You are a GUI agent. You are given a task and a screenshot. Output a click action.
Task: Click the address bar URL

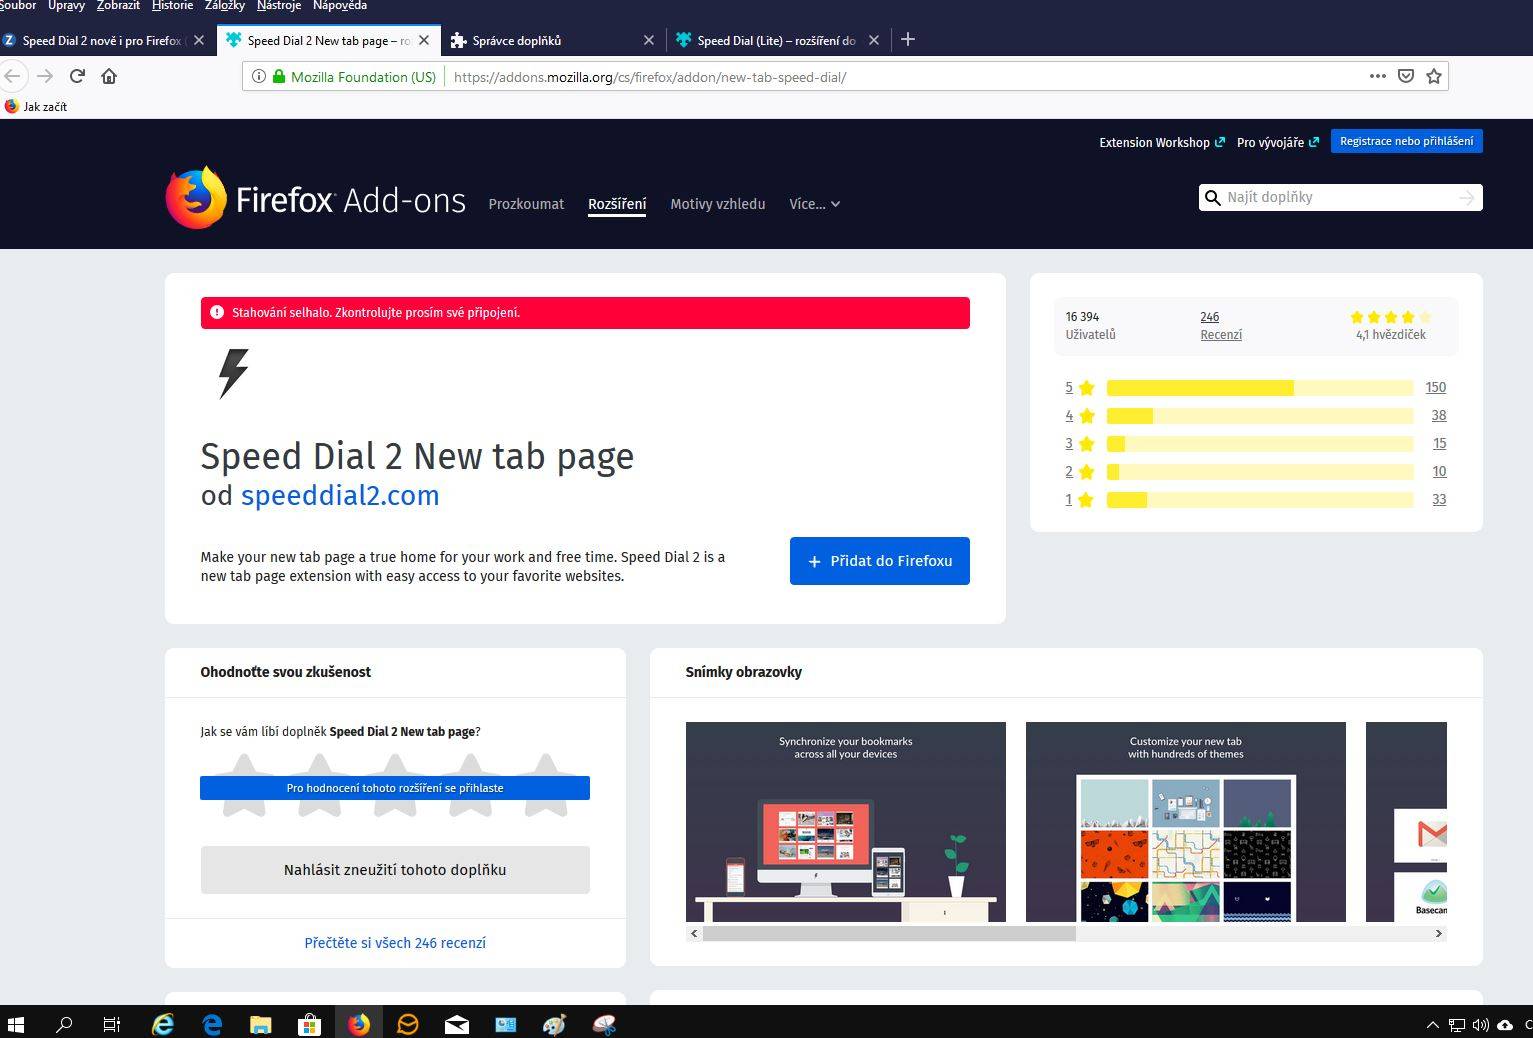pyautogui.click(x=650, y=77)
